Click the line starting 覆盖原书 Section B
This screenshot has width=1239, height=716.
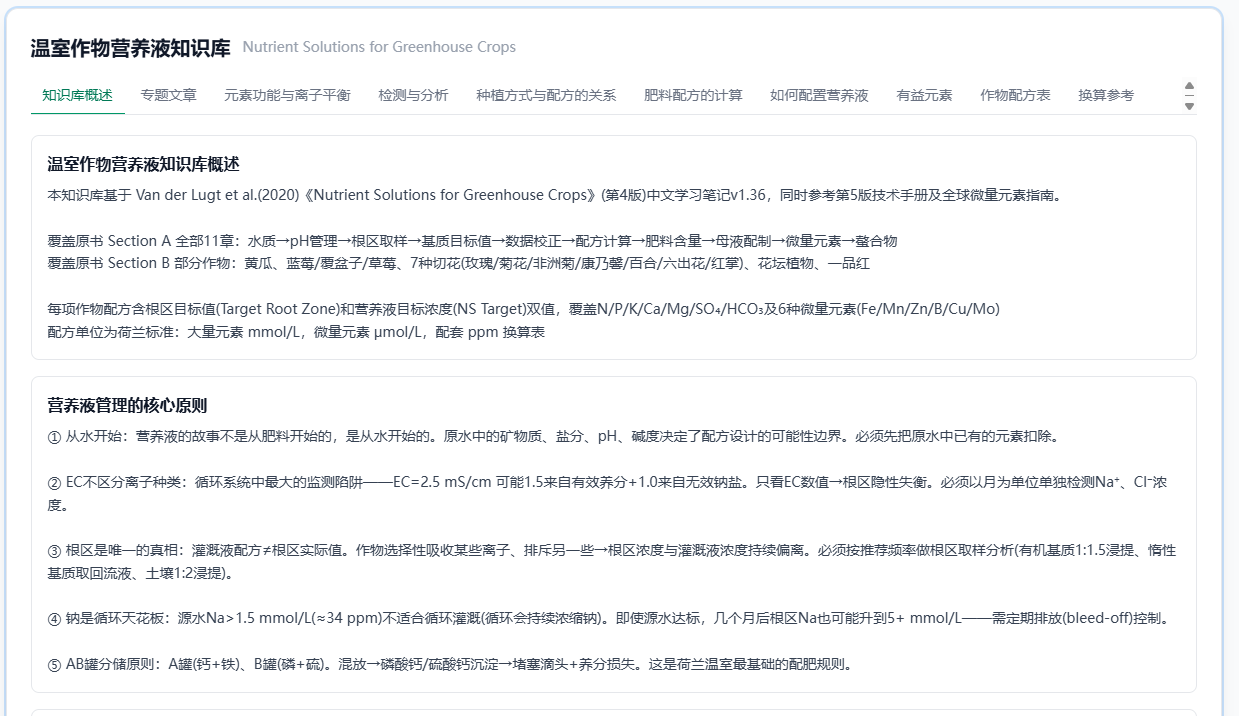point(459,263)
